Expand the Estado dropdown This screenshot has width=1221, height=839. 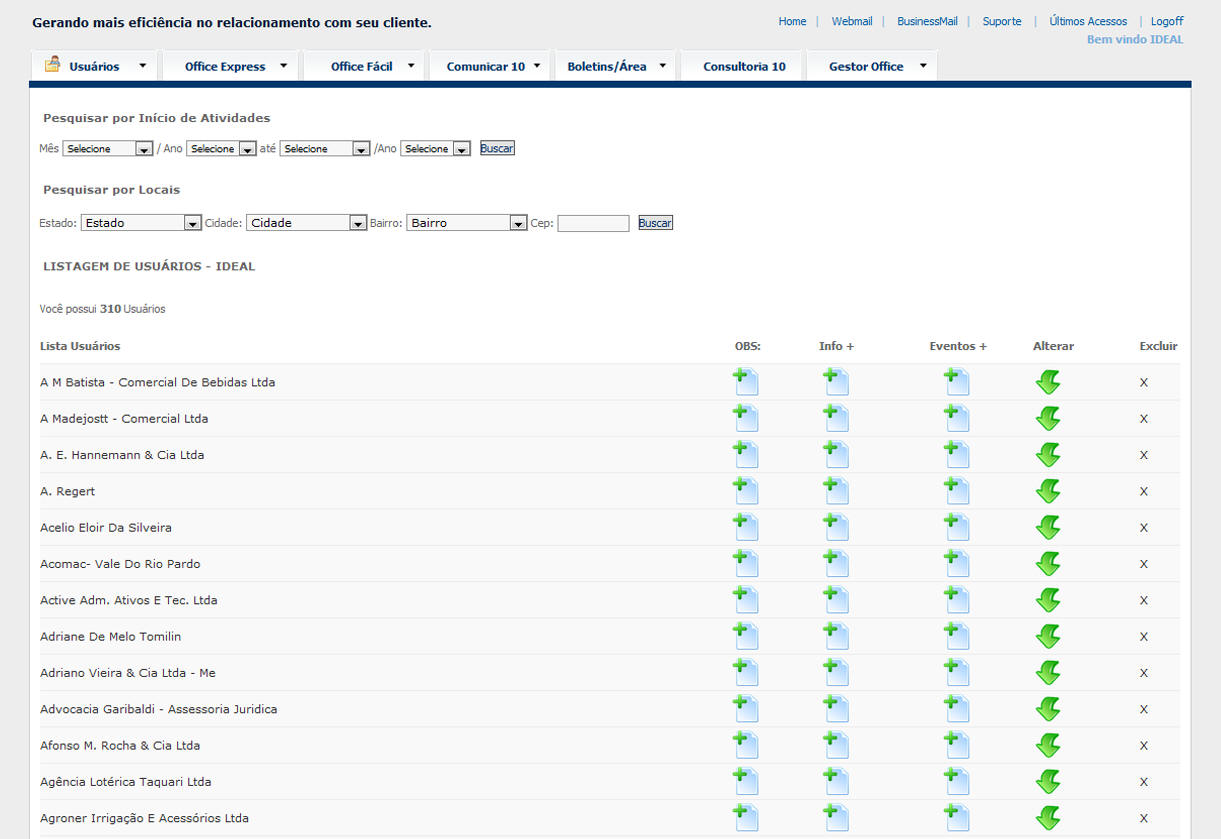point(141,223)
